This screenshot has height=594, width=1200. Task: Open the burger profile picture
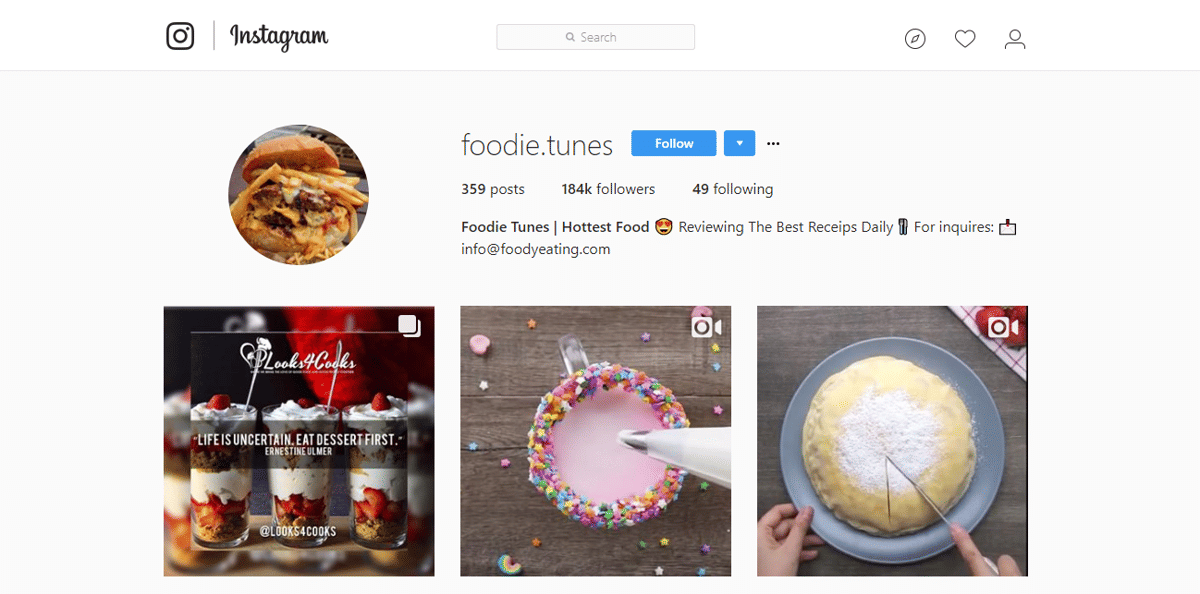pos(298,195)
